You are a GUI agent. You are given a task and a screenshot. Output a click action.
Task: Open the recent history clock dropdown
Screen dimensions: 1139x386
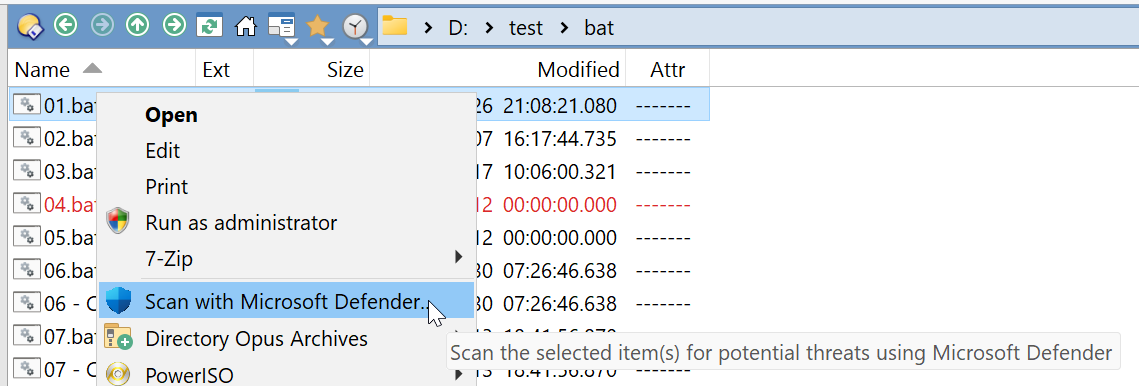click(x=355, y=28)
